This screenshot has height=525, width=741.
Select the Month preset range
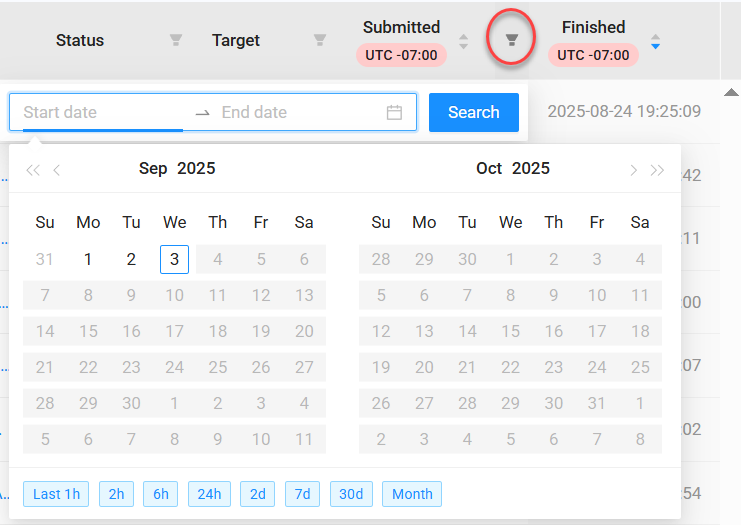point(412,494)
